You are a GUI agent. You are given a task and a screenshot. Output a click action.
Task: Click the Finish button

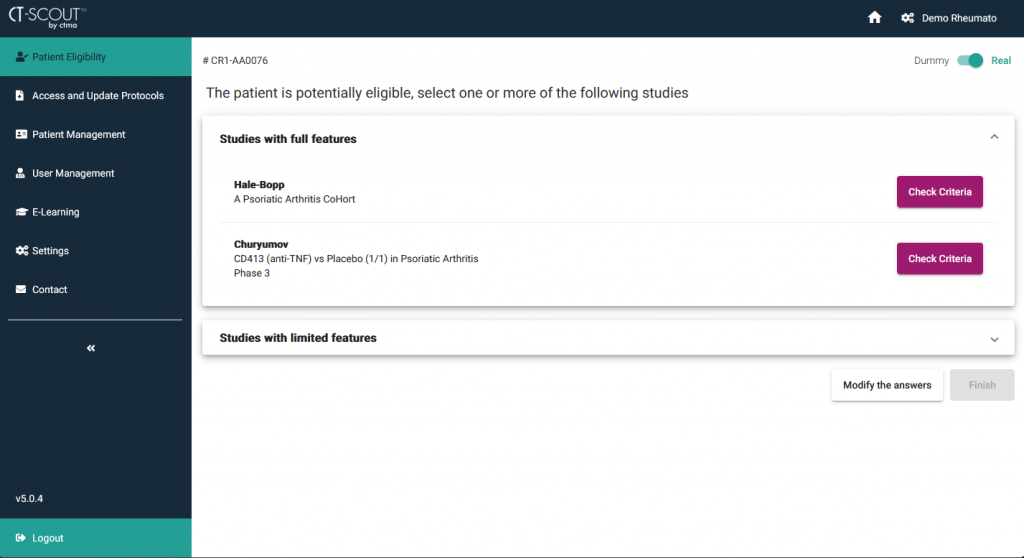[x=982, y=385]
